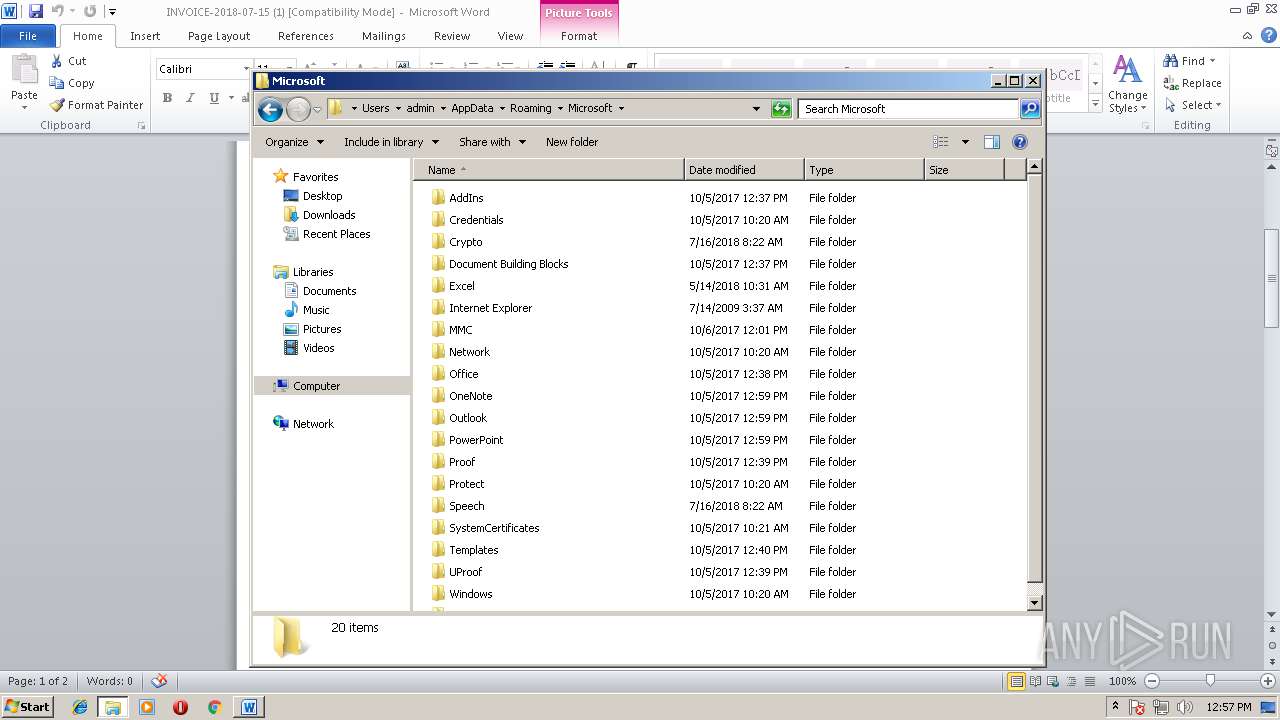Viewport: 1280px width, 720px height.
Task: Click the Change Styles icon
Action: (1127, 70)
